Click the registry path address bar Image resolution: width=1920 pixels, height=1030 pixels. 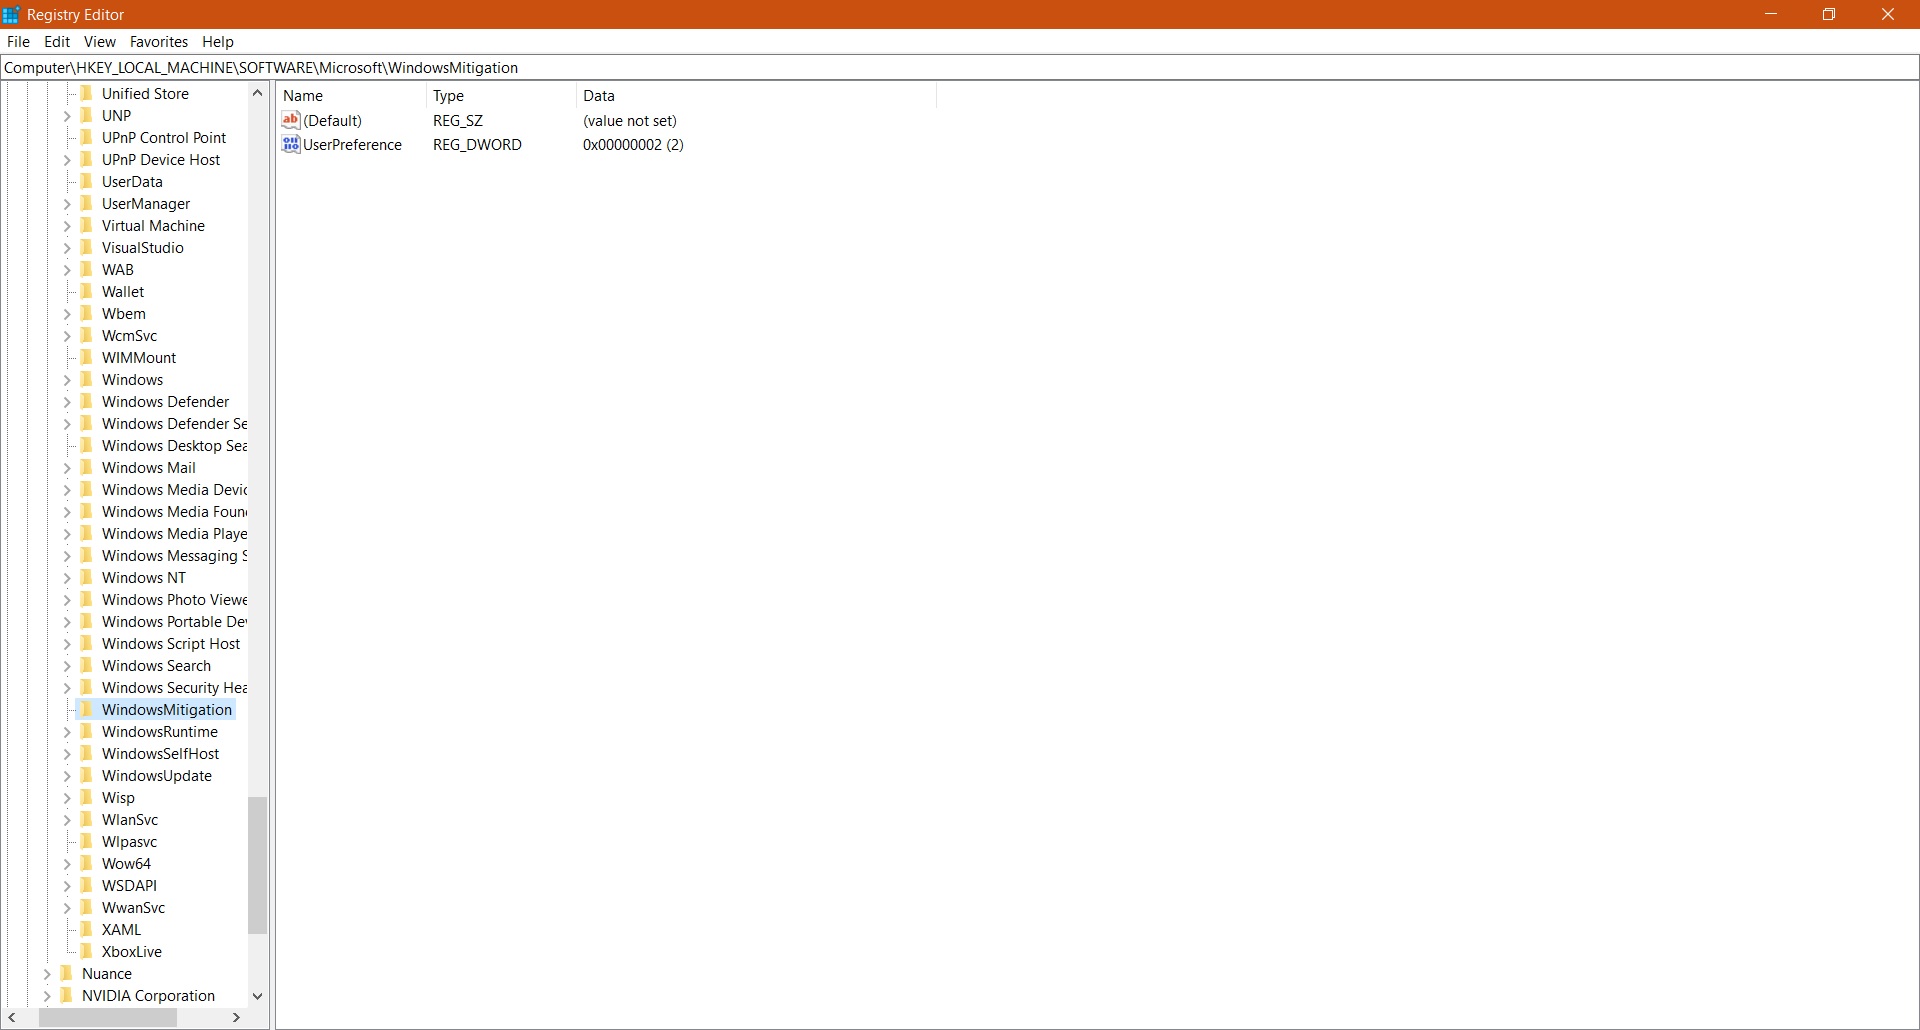(x=960, y=68)
